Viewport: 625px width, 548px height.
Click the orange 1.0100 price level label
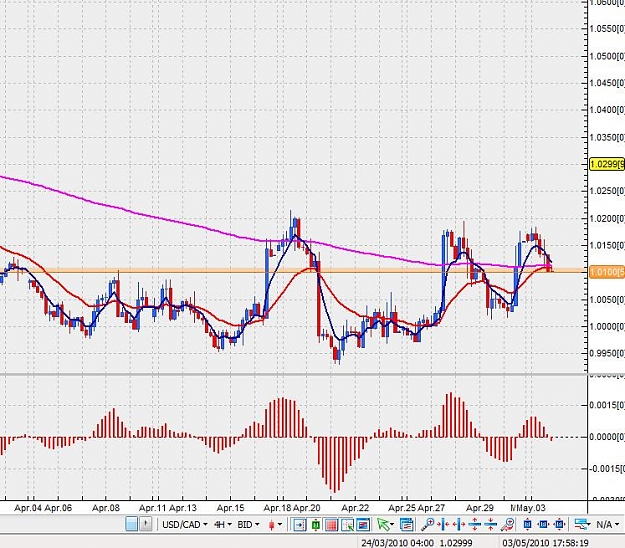607,272
